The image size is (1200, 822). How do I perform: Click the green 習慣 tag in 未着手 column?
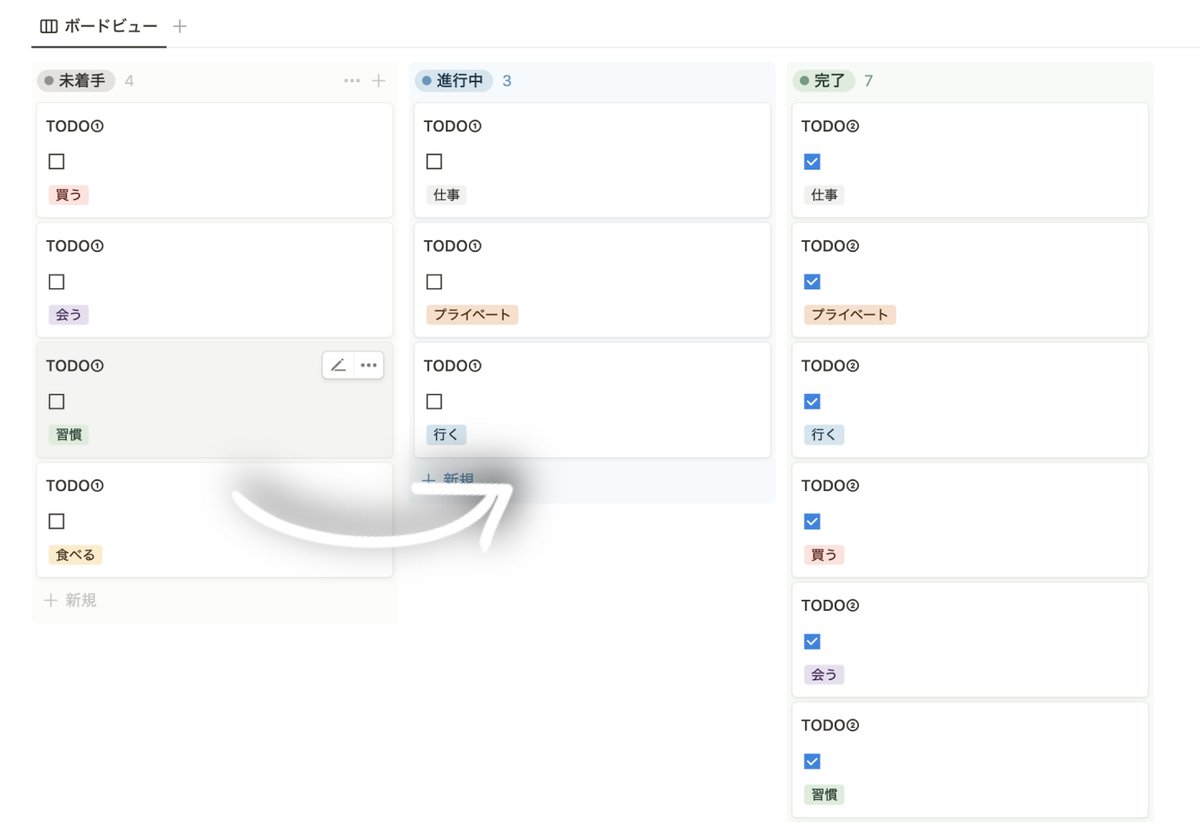click(69, 435)
